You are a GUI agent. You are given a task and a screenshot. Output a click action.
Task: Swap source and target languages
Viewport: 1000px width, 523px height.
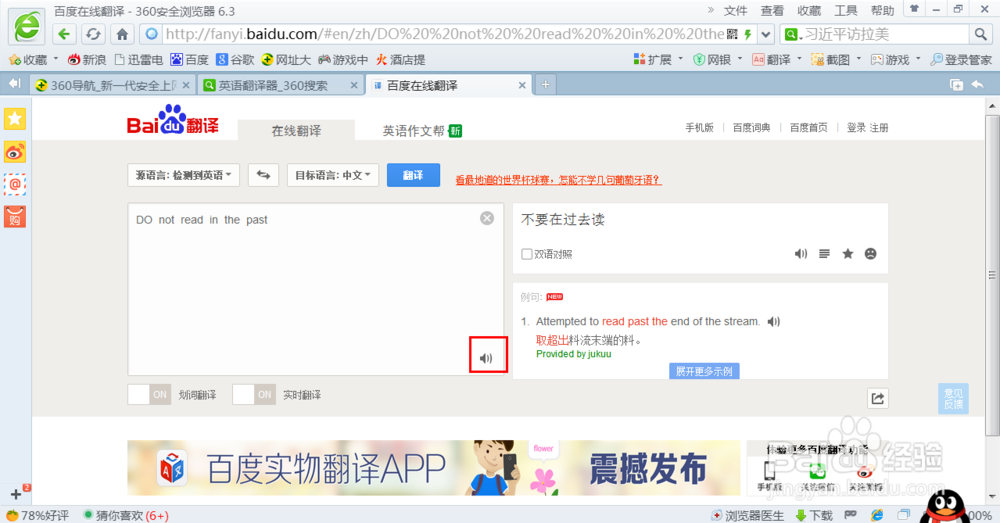[263, 175]
